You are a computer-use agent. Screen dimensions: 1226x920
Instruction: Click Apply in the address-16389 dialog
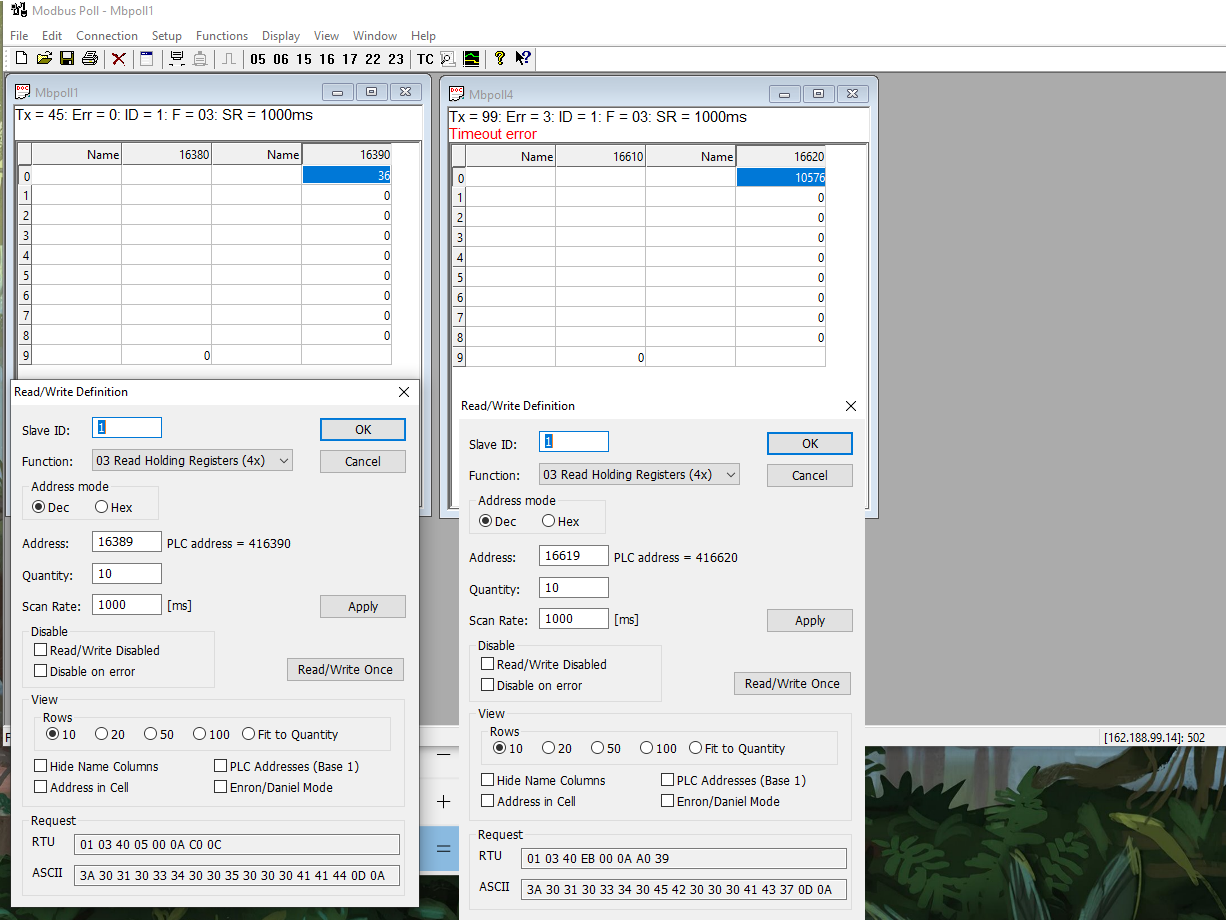point(363,606)
